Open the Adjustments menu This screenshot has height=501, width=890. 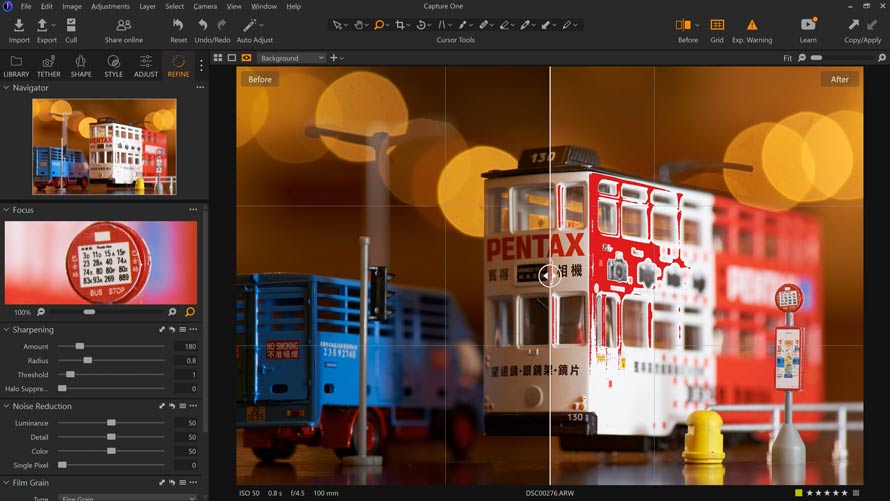click(x=110, y=6)
